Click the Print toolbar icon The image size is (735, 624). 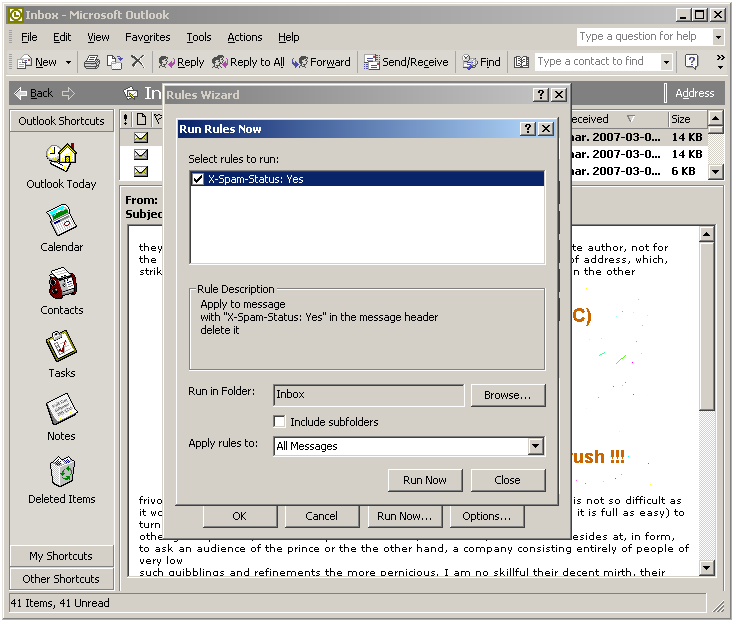tap(91, 62)
